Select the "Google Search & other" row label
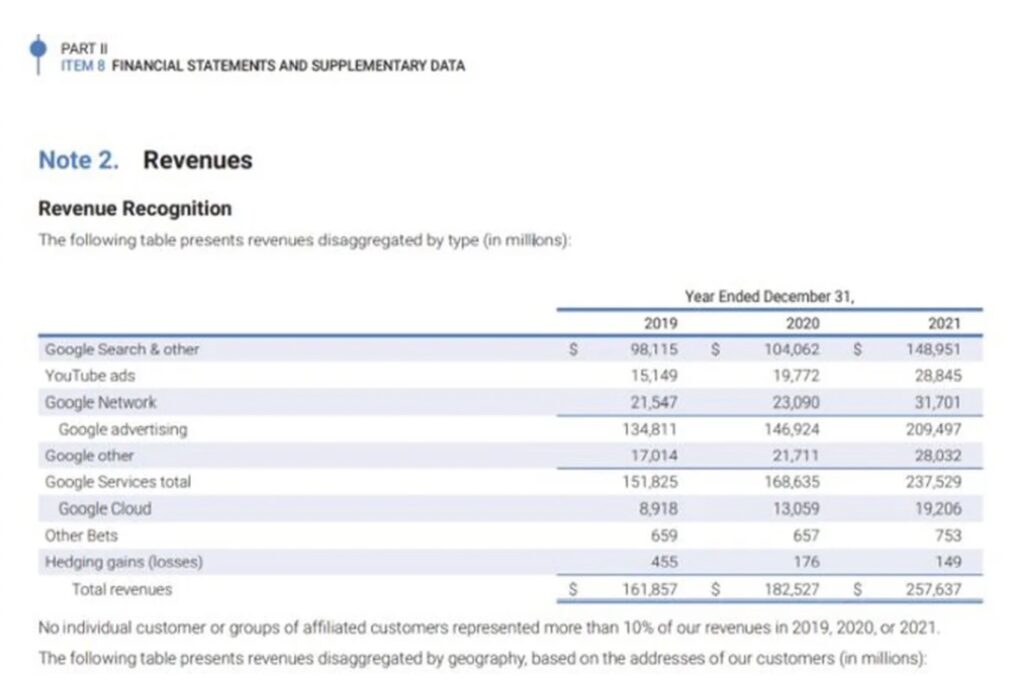 point(122,349)
